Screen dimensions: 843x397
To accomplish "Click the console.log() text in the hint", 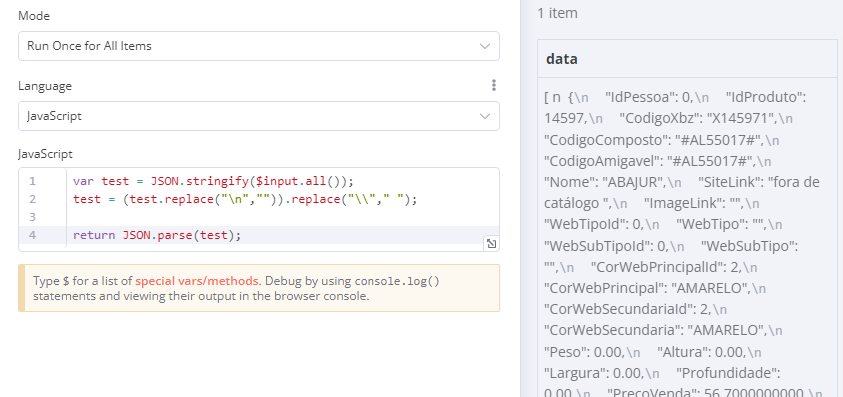I will [397, 281].
